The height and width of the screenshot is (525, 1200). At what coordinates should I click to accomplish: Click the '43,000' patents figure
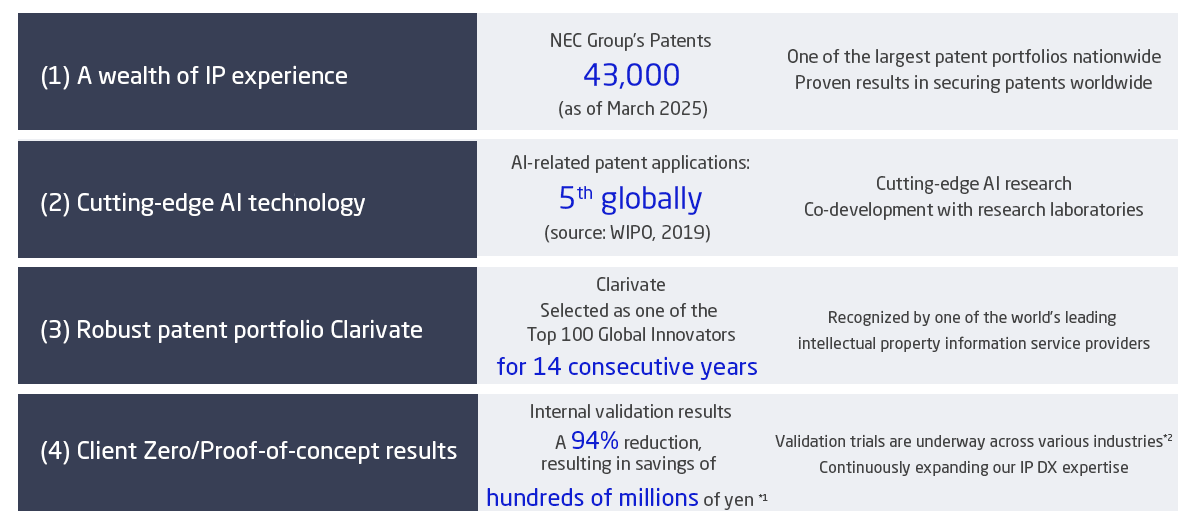(631, 75)
